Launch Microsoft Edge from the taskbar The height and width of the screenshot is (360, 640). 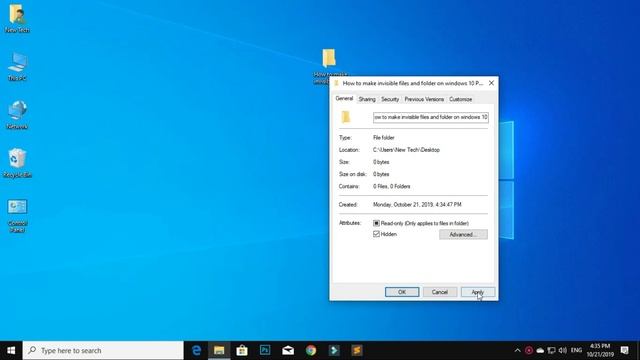[x=196, y=350]
